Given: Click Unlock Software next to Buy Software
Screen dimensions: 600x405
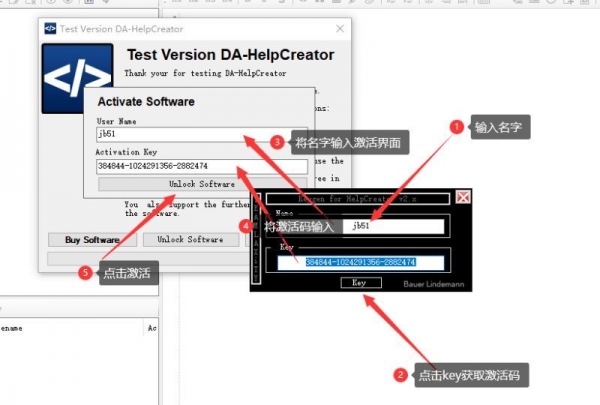Looking at the screenshot, I should (x=191, y=240).
